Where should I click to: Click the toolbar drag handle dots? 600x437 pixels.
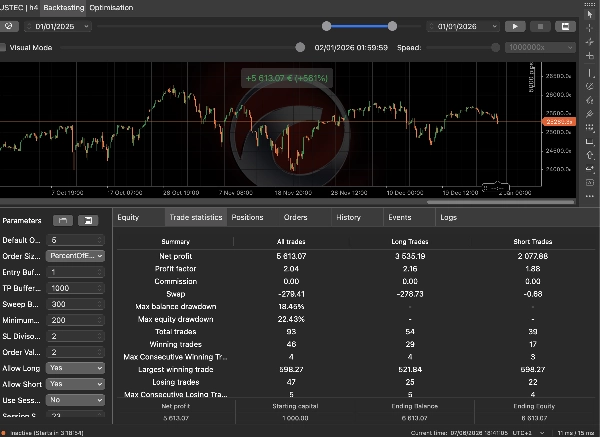(x=590, y=4)
